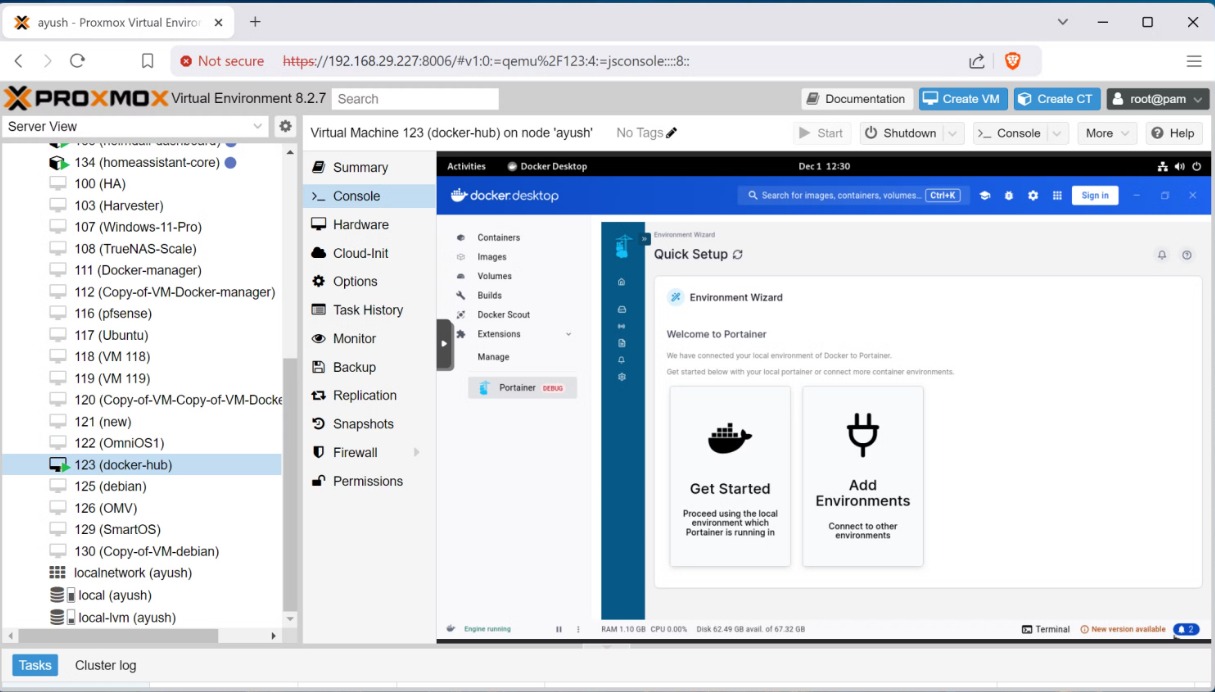Screen dimensions: 1215x692
Task: Open browser tab search chevron
Action: point(1063,22)
